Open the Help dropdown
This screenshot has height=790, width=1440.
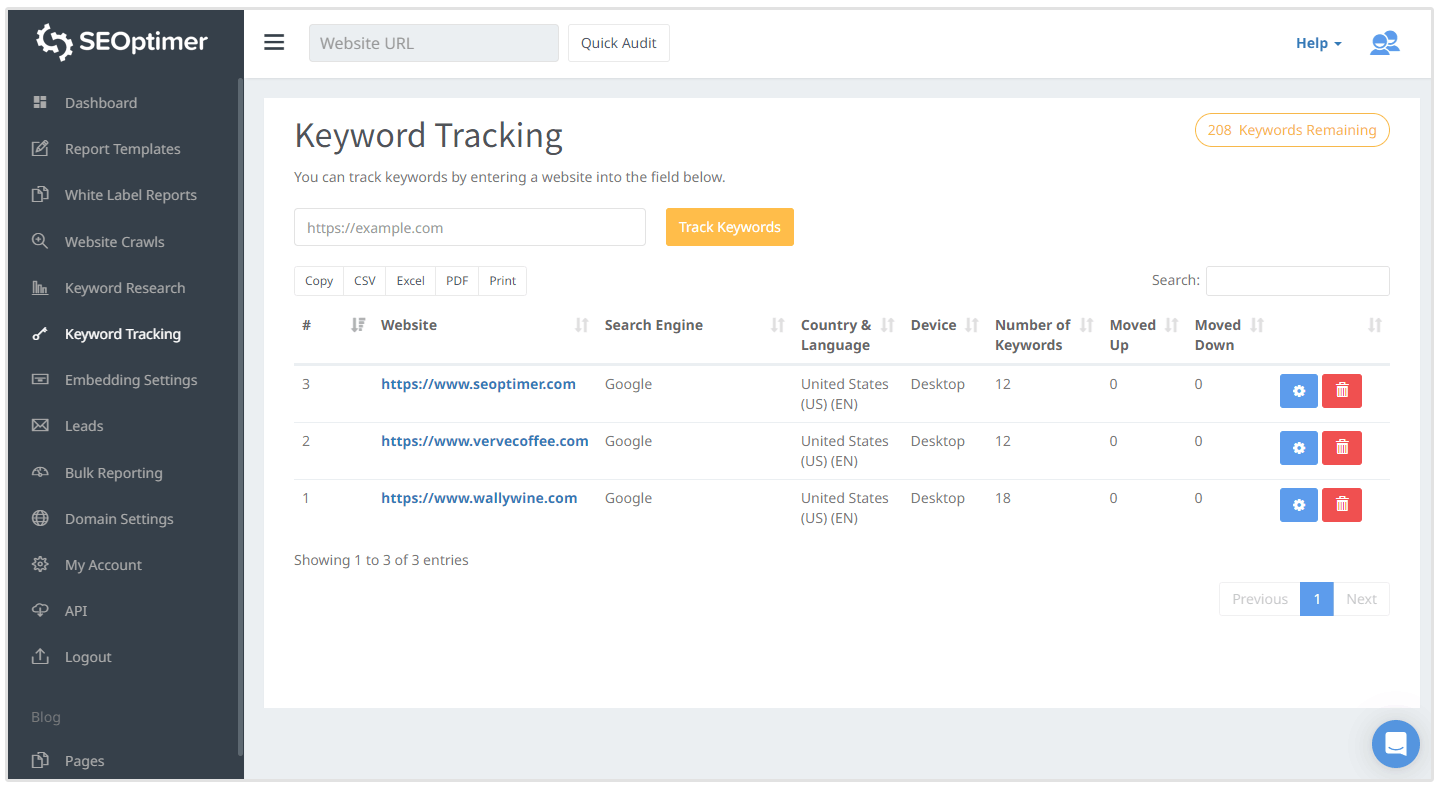tap(1317, 43)
